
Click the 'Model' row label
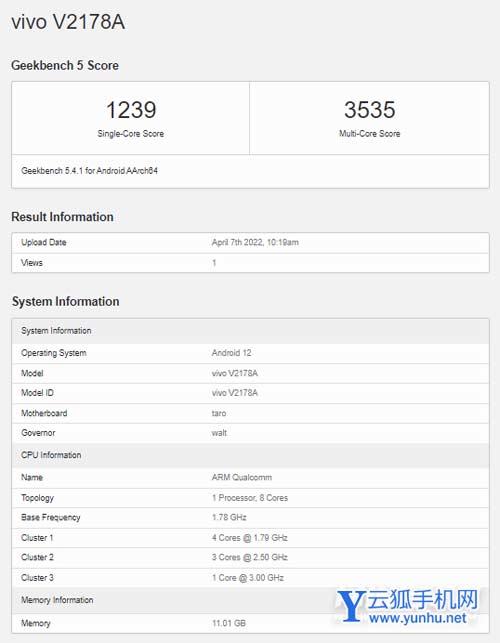(32, 373)
